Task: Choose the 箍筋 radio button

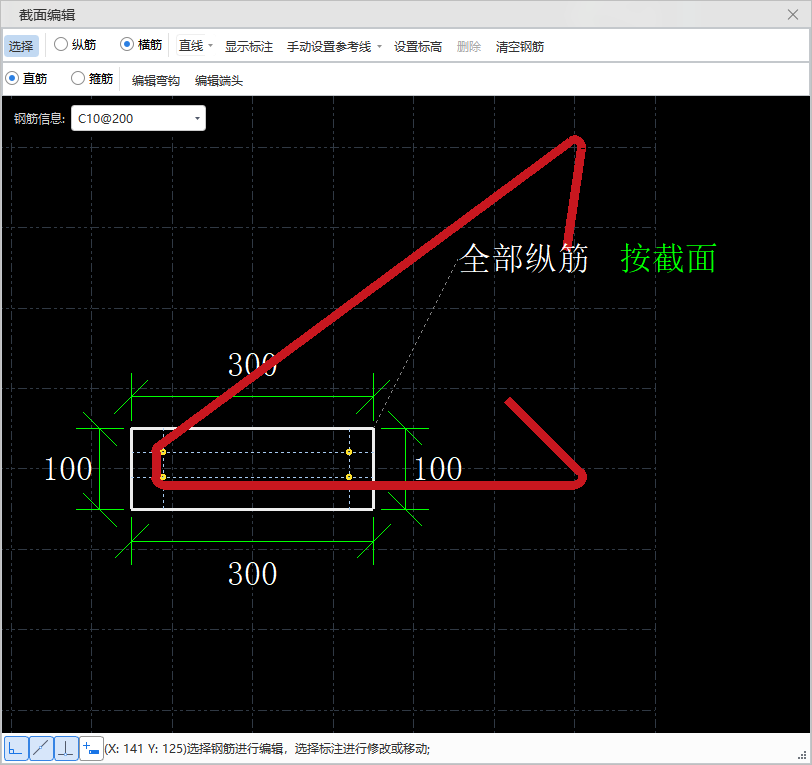Action: point(92,78)
